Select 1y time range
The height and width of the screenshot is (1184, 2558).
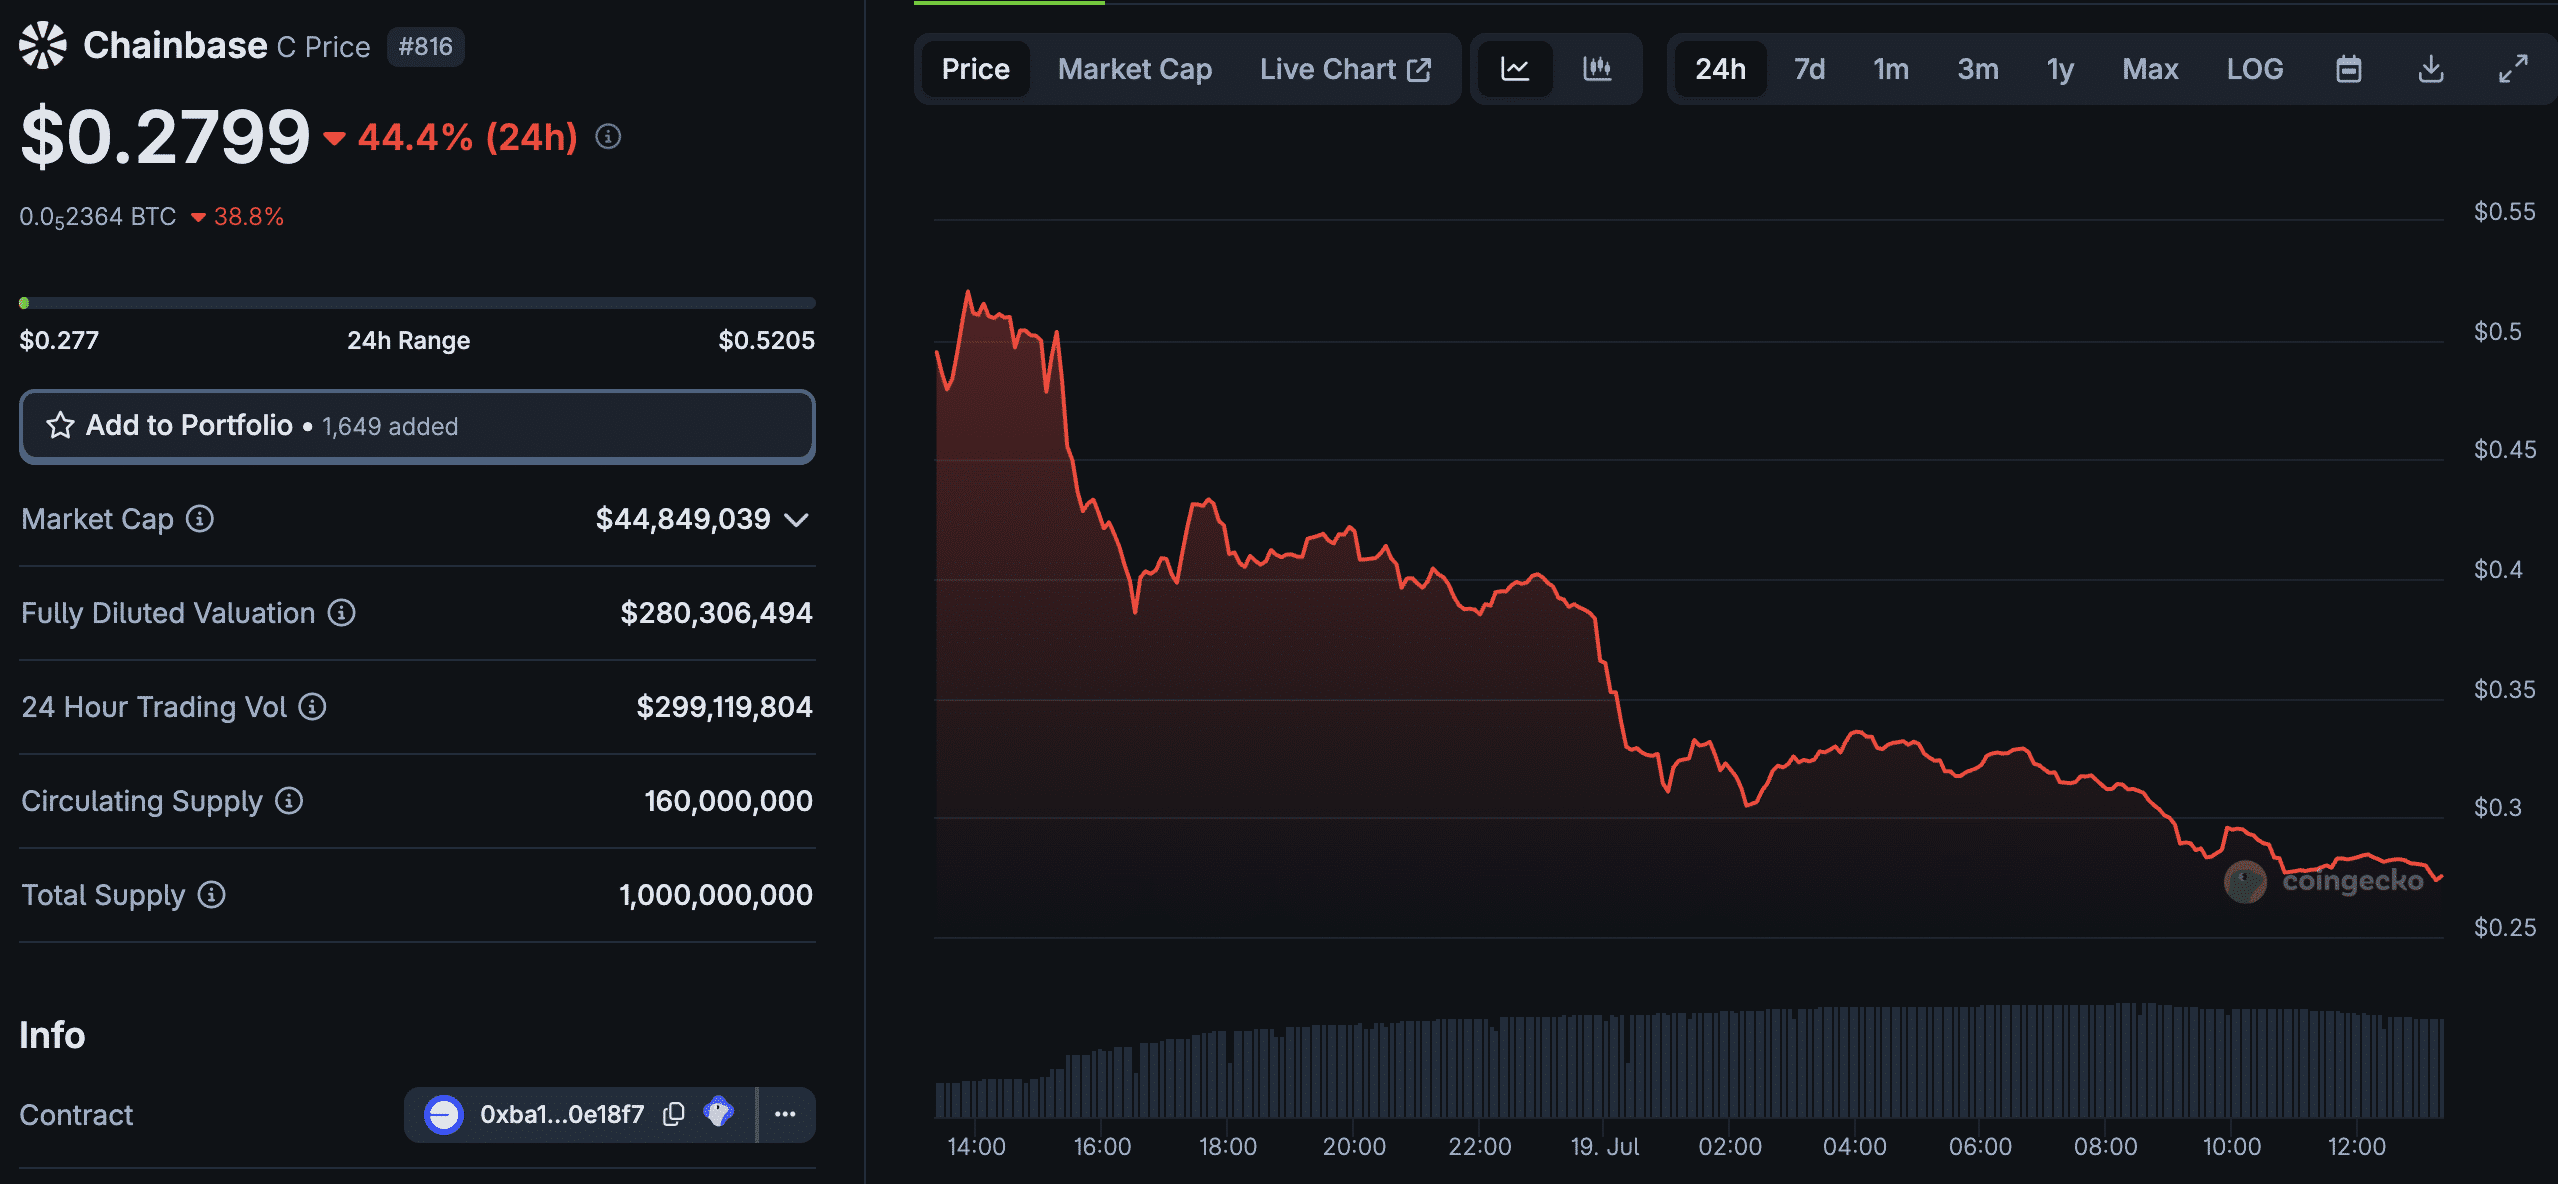point(2060,69)
